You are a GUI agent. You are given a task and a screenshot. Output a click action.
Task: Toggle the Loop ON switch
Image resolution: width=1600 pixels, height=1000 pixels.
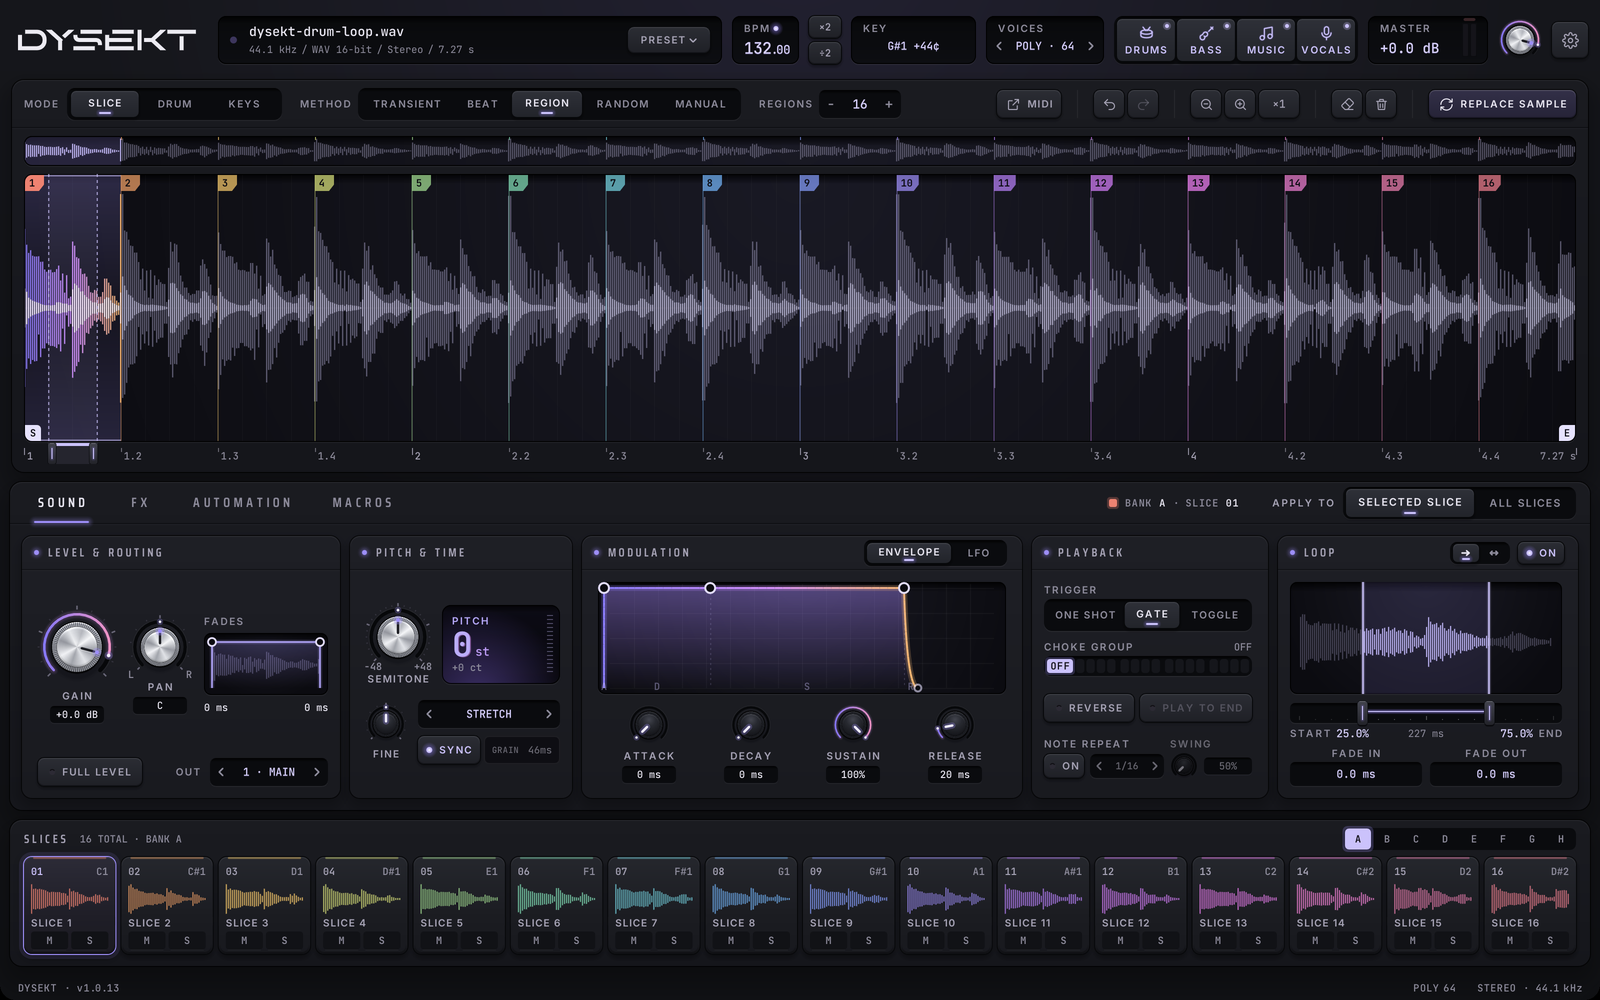[x=1540, y=553]
